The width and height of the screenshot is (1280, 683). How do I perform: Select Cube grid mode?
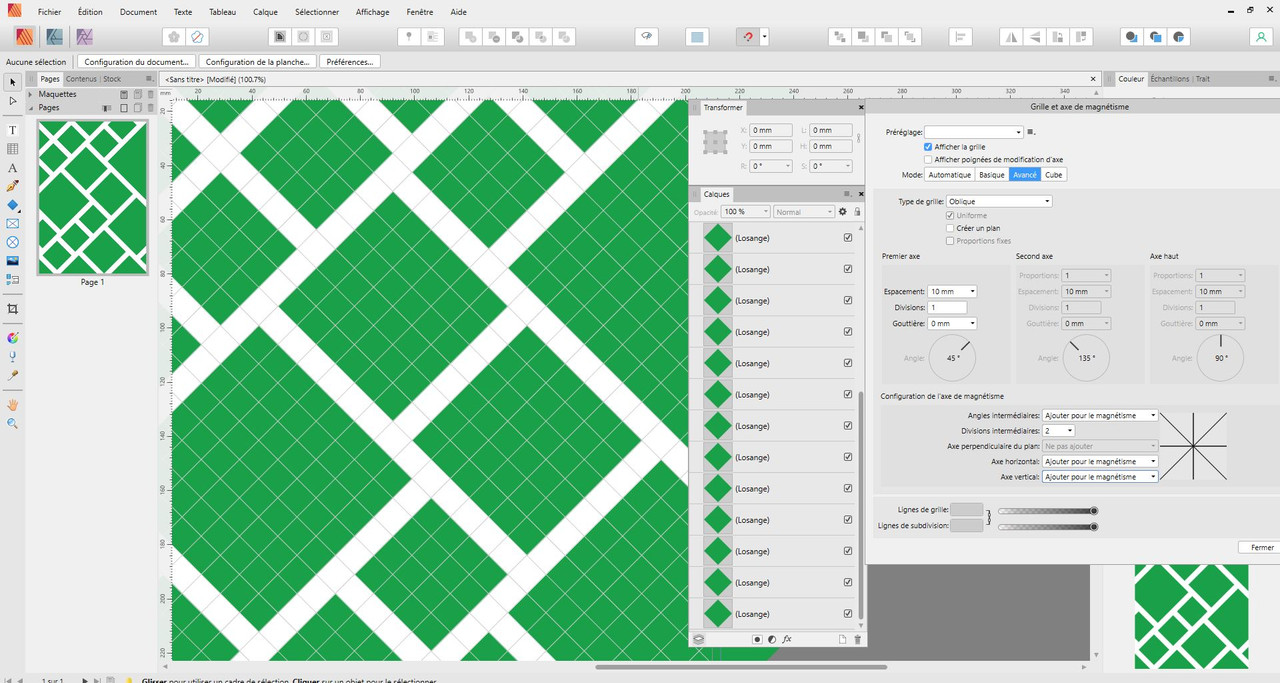tap(1054, 174)
